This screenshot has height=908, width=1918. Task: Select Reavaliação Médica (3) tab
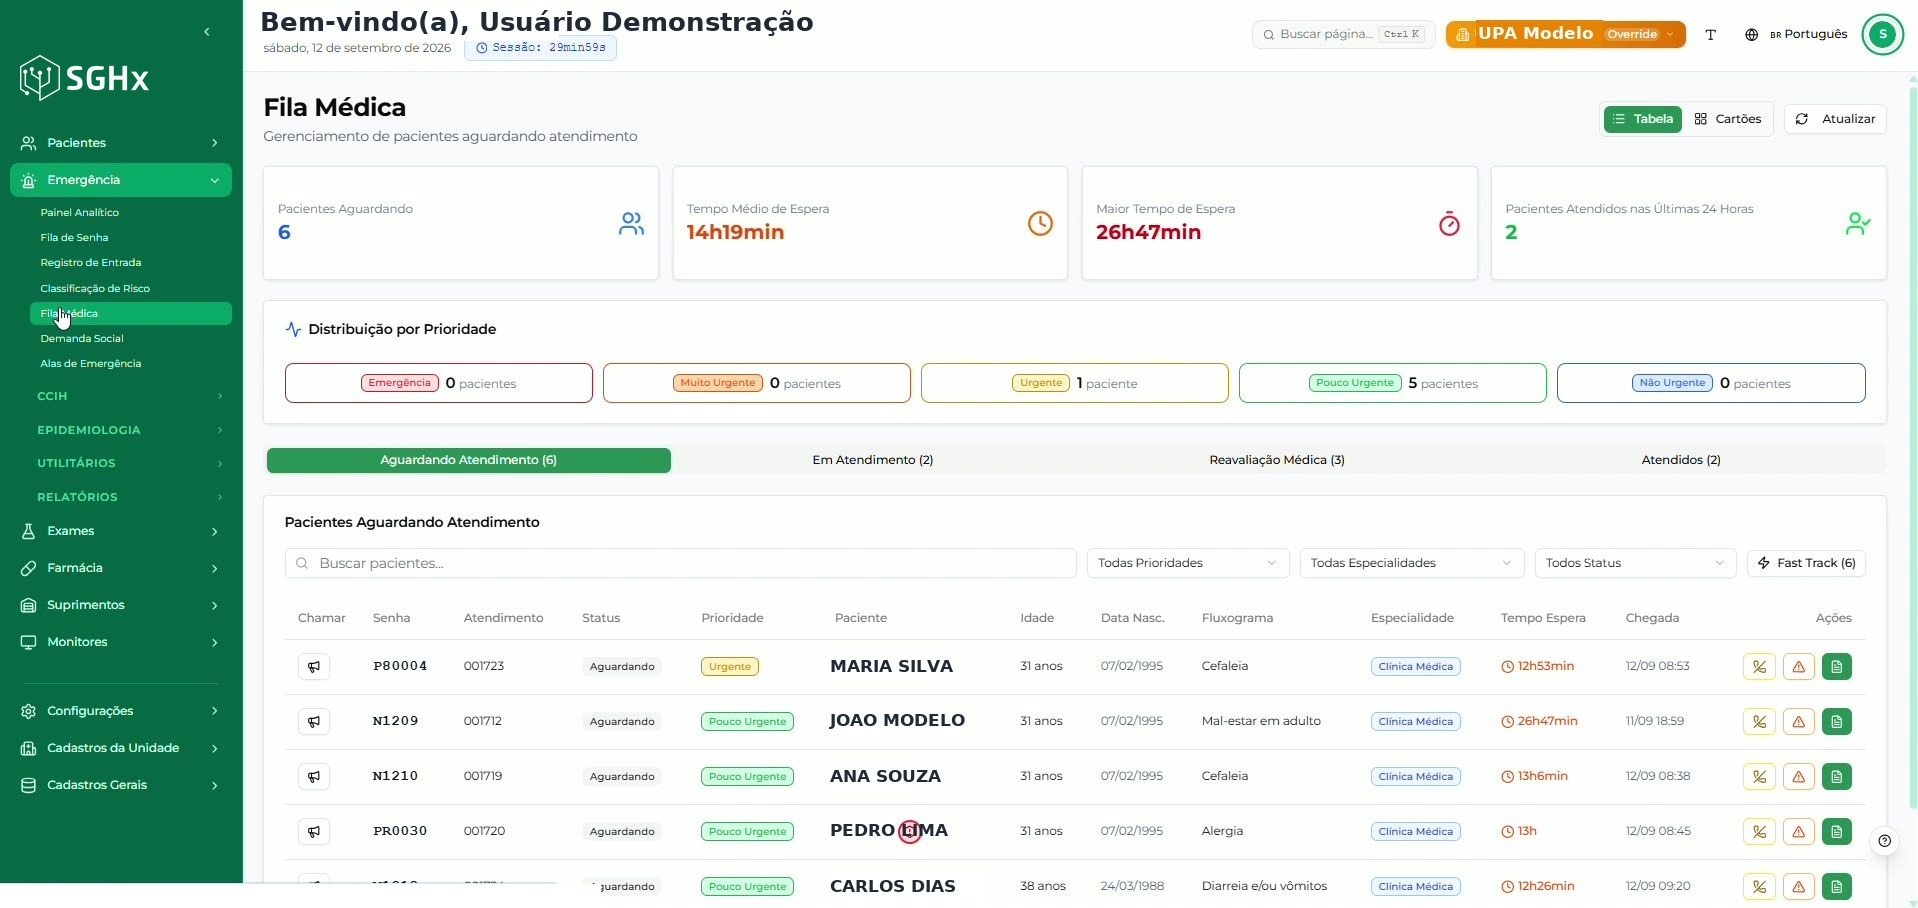pyautogui.click(x=1277, y=460)
